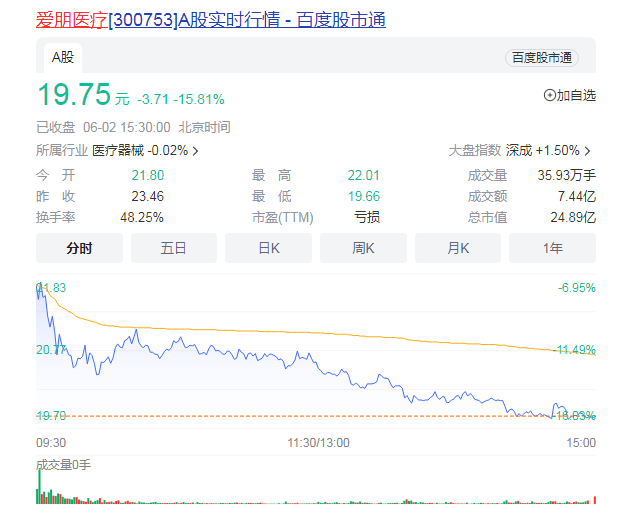Open the 深成 index link
621x515 pixels.
518,150
